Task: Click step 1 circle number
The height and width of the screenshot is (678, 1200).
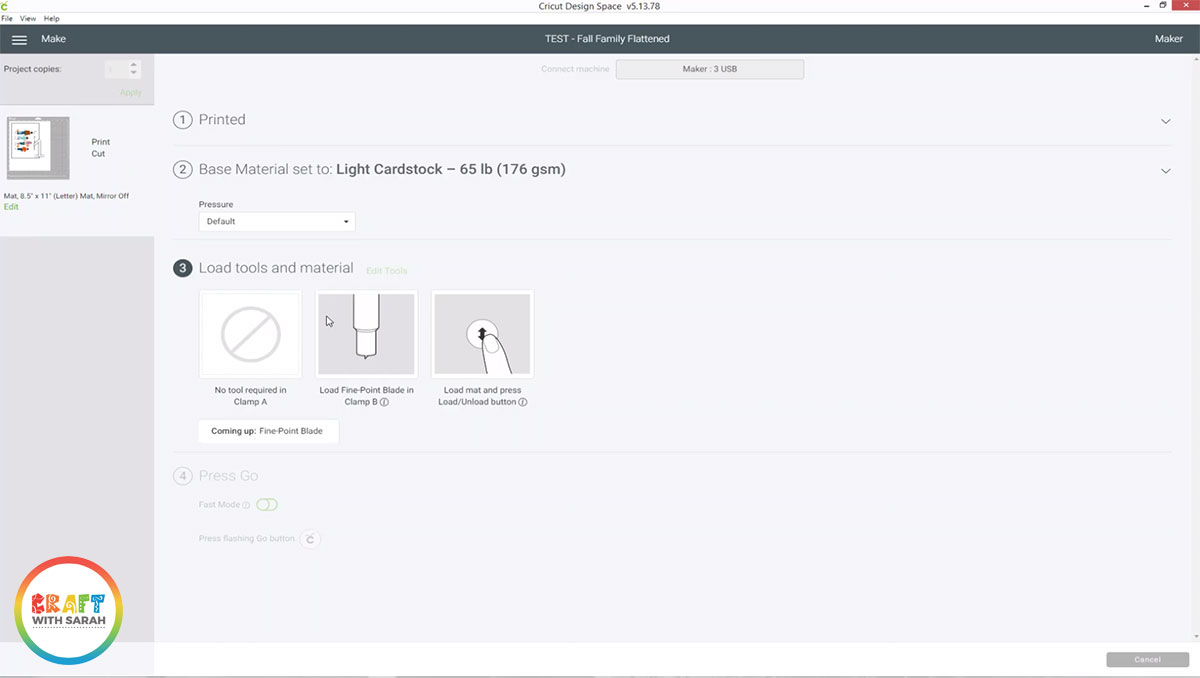Action: point(182,120)
